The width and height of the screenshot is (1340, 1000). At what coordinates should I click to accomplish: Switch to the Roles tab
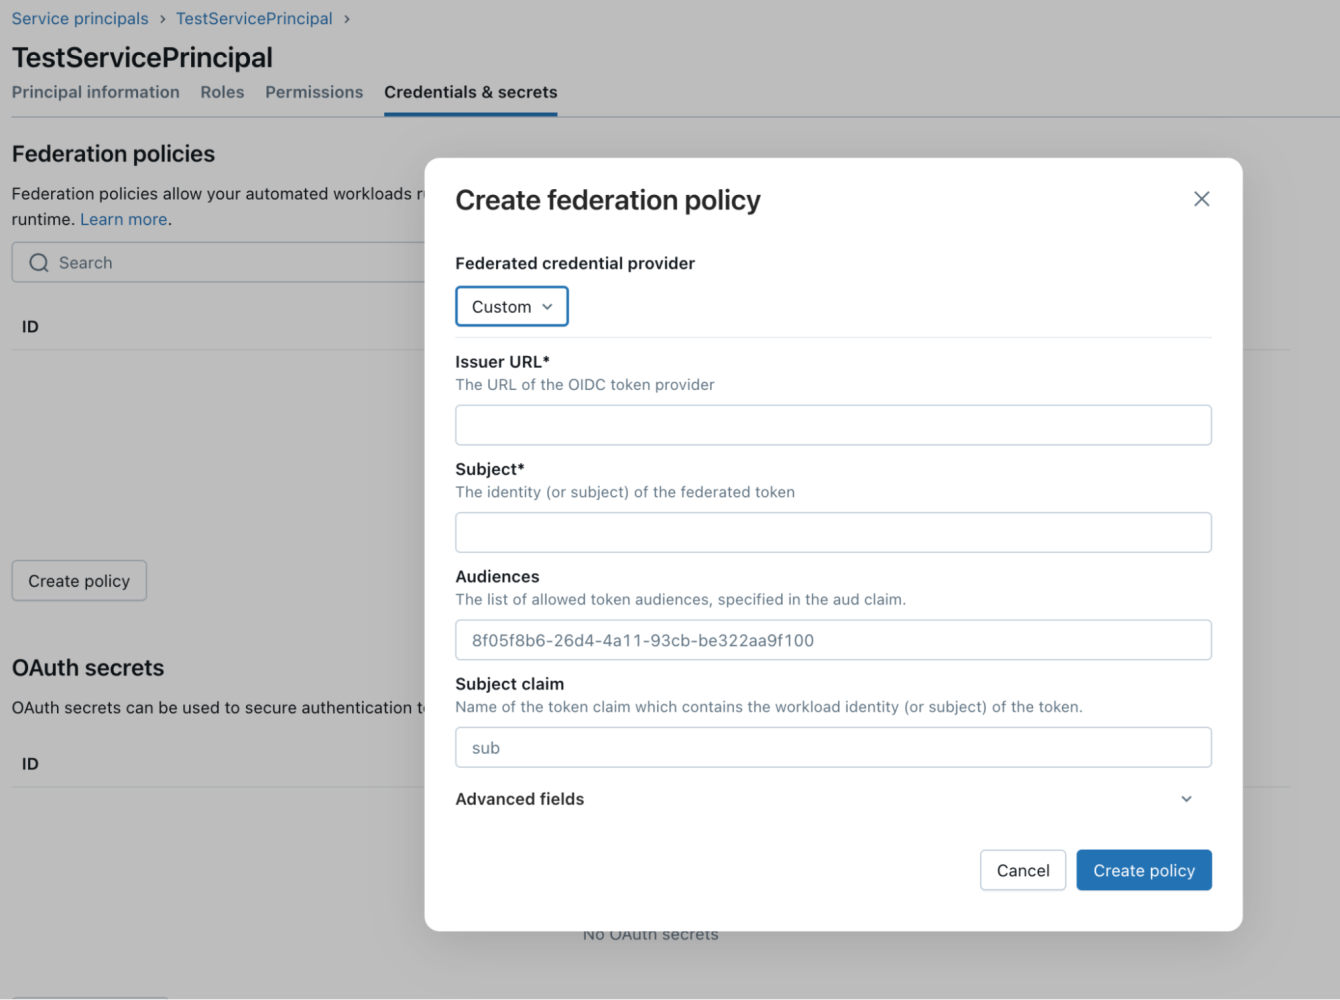click(222, 92)
